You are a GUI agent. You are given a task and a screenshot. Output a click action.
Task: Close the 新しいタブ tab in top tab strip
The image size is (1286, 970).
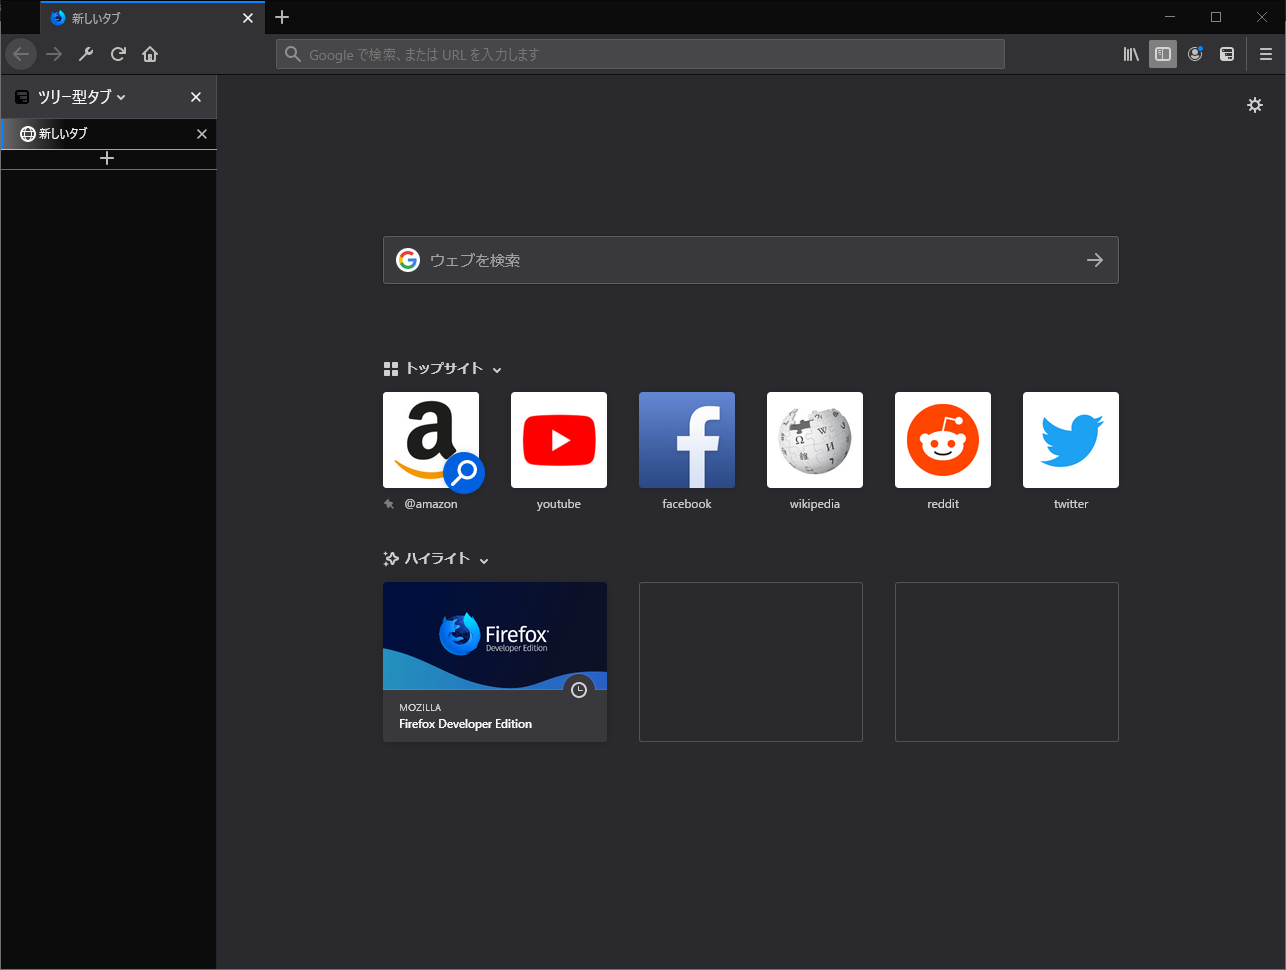tap(248, 18)
